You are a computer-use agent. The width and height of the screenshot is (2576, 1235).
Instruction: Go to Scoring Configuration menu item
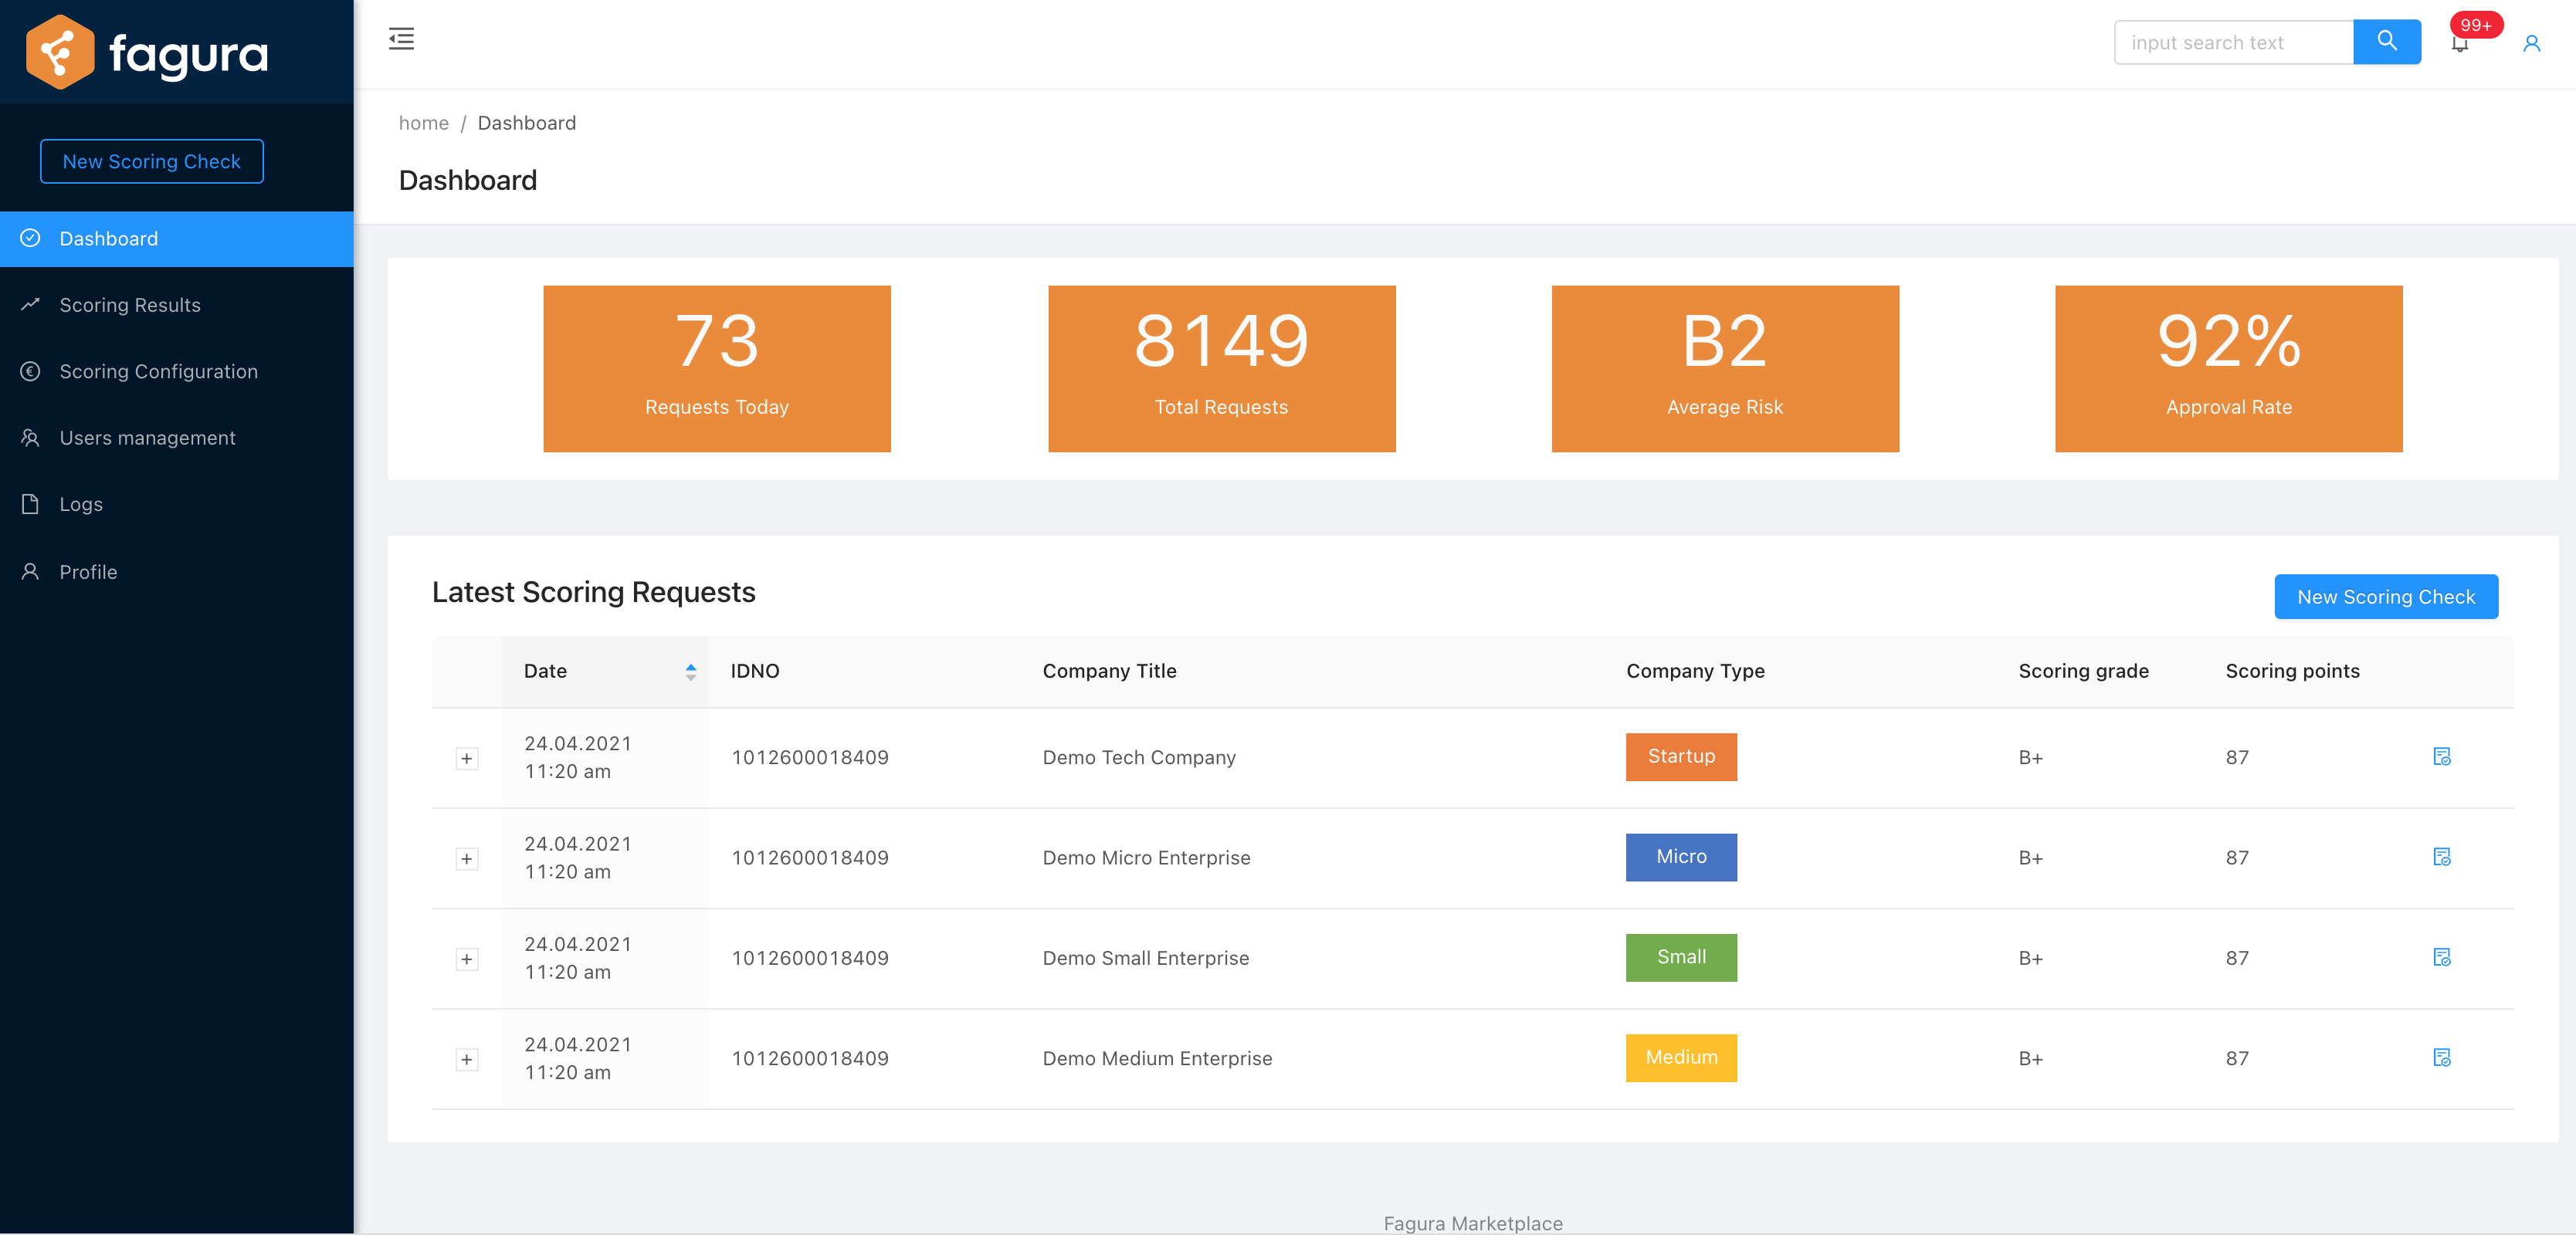pyautogui.click(x=158, y=371)
